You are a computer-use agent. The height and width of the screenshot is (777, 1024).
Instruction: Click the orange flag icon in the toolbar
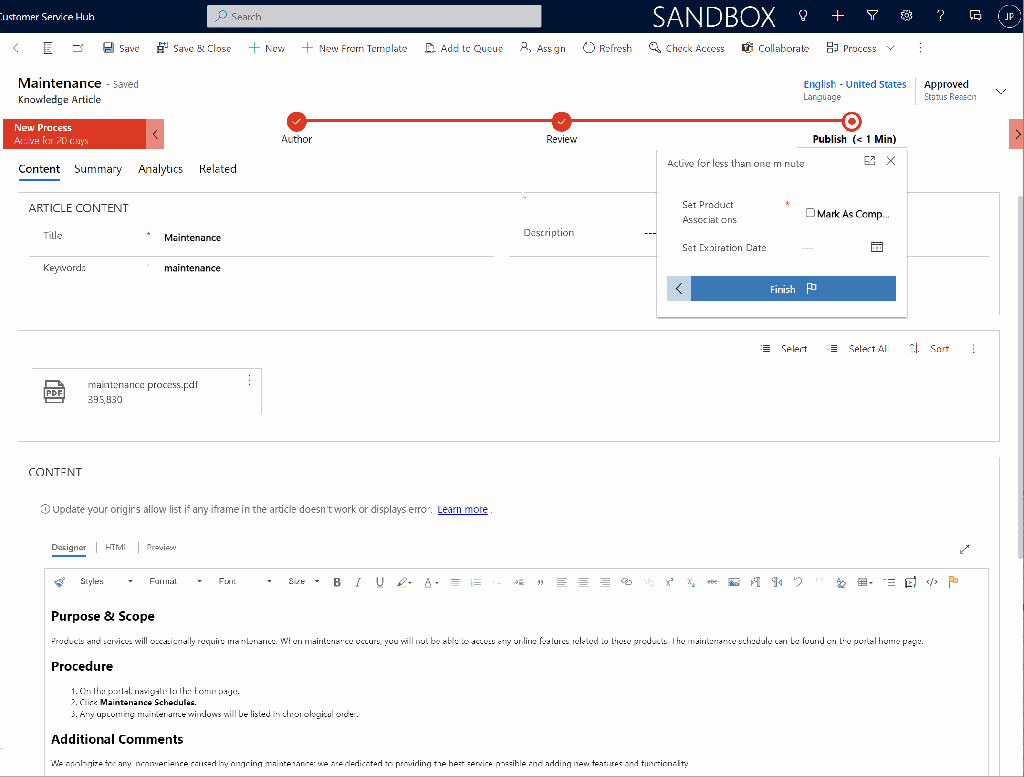click(953, 582)
